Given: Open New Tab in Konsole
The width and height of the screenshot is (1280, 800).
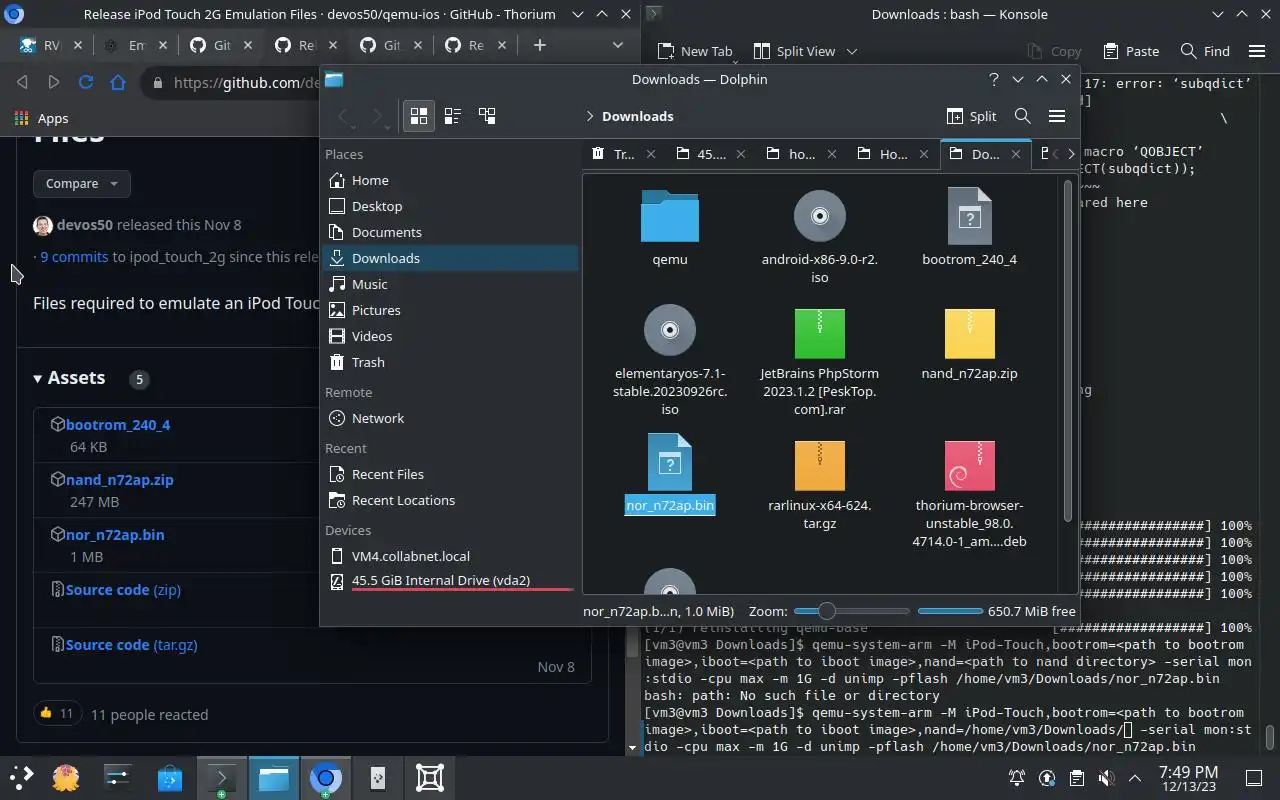Looking at the screenshot, I should coord(695,51).
